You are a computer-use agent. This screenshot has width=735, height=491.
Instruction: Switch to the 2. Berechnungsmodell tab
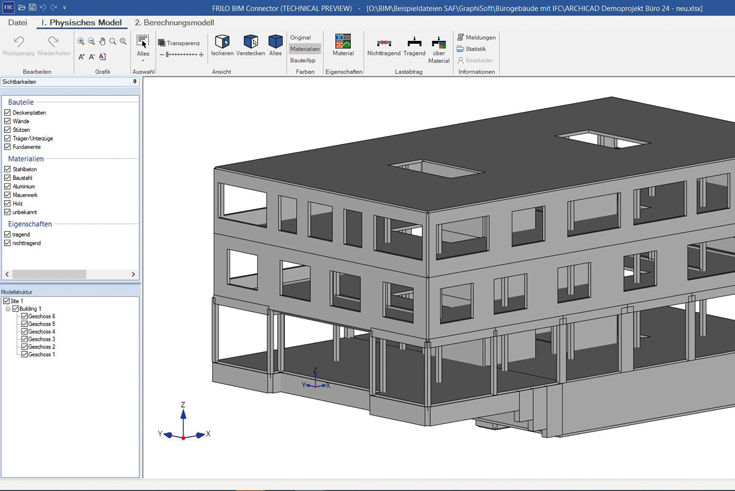(x=174, y=22)
